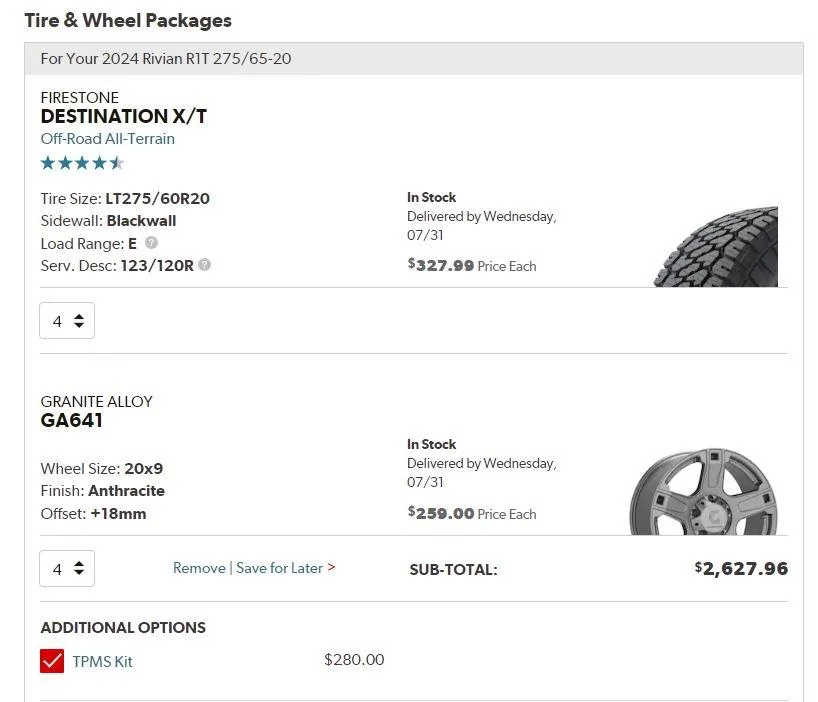The image size is (818, 702).
Task: Open Serv. Desc help question icon
Action: pyautogui.click(x=204, y=265)
